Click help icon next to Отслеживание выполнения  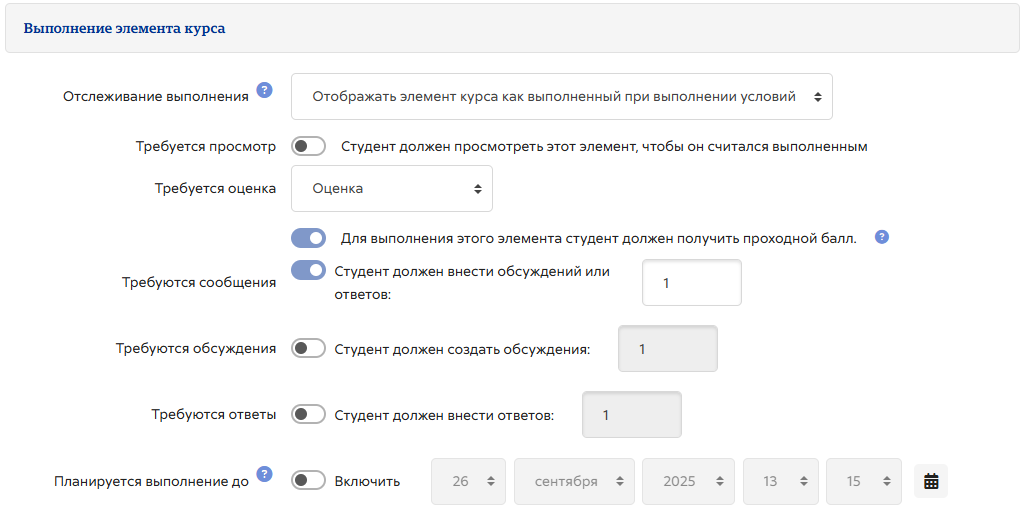click(x=264, y=90)
